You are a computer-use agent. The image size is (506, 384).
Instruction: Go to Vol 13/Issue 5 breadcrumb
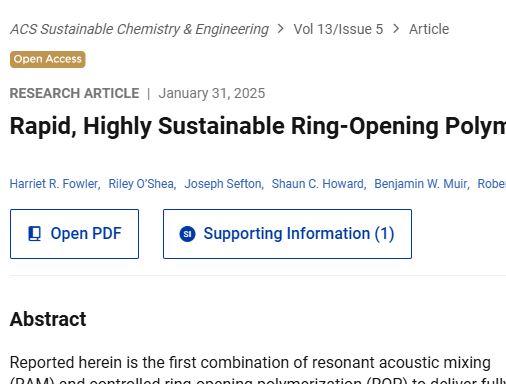tap(338, 29)
